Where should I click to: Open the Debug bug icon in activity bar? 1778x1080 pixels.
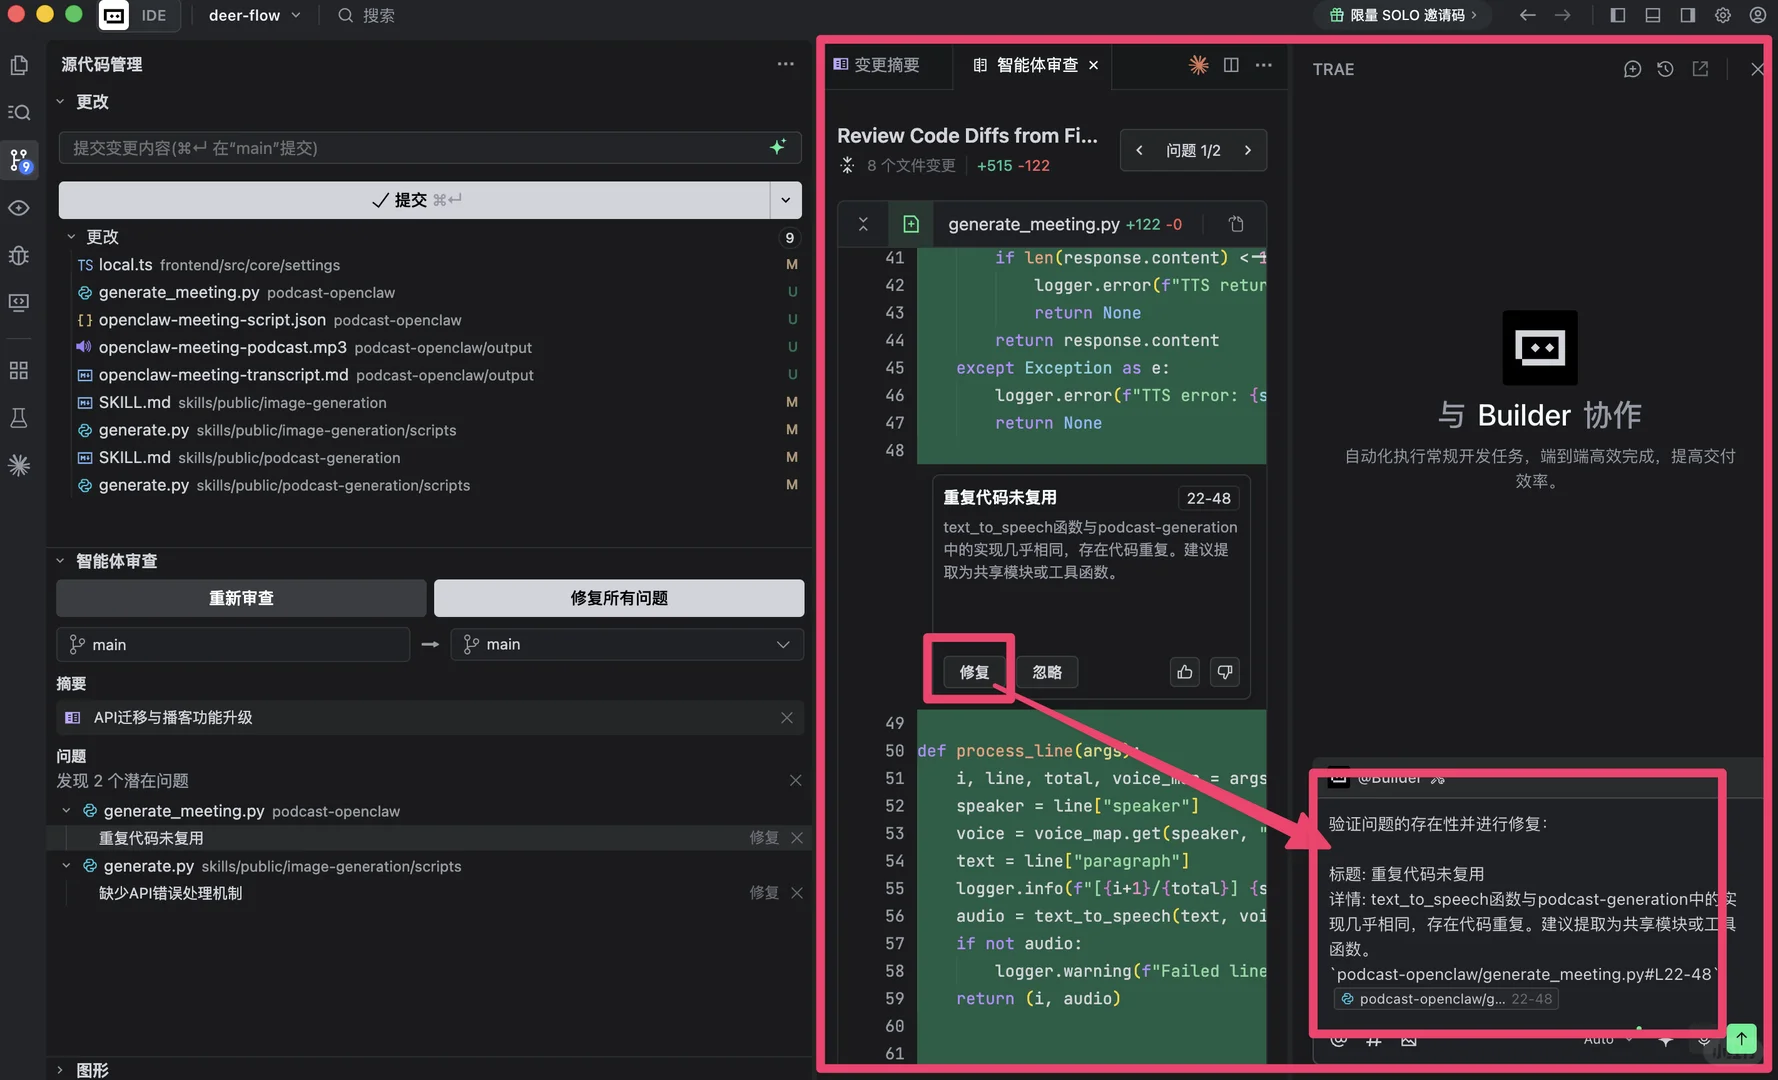(x=19, y=255)
